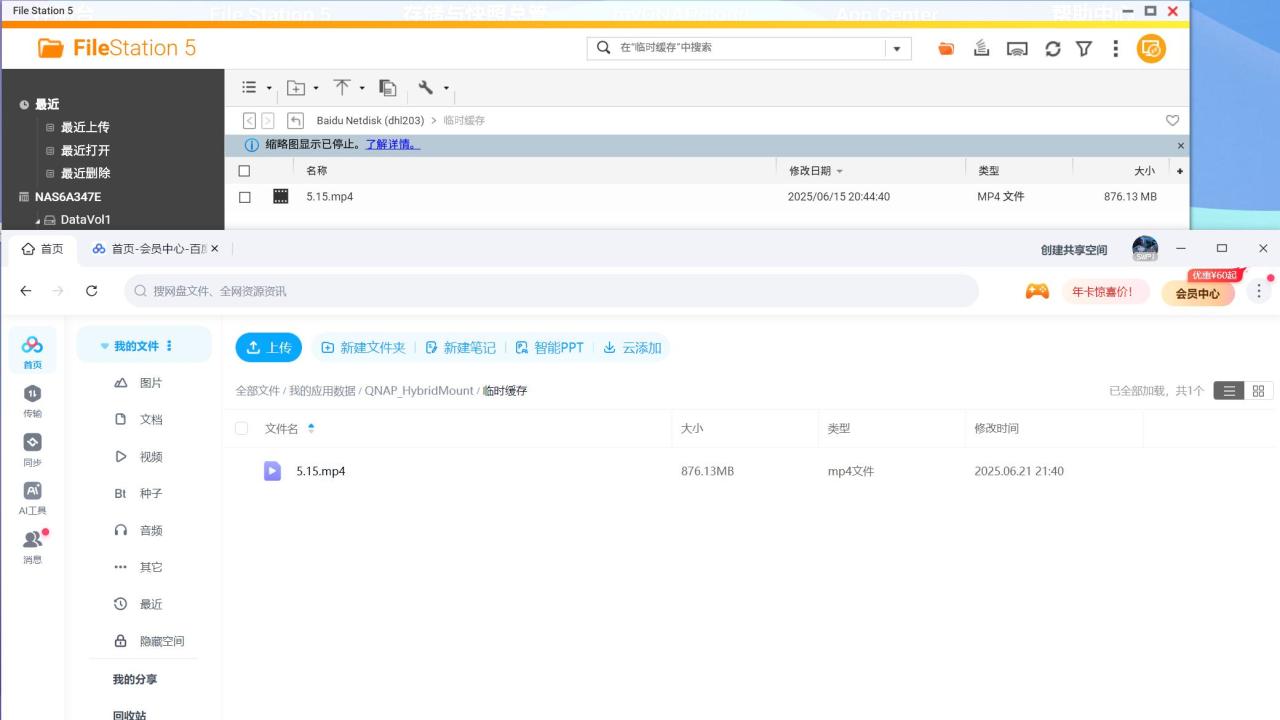The image size is (1280, 720).
Task: Click the favorite heart icon in path bar
Action: (x=1173, y=120)
